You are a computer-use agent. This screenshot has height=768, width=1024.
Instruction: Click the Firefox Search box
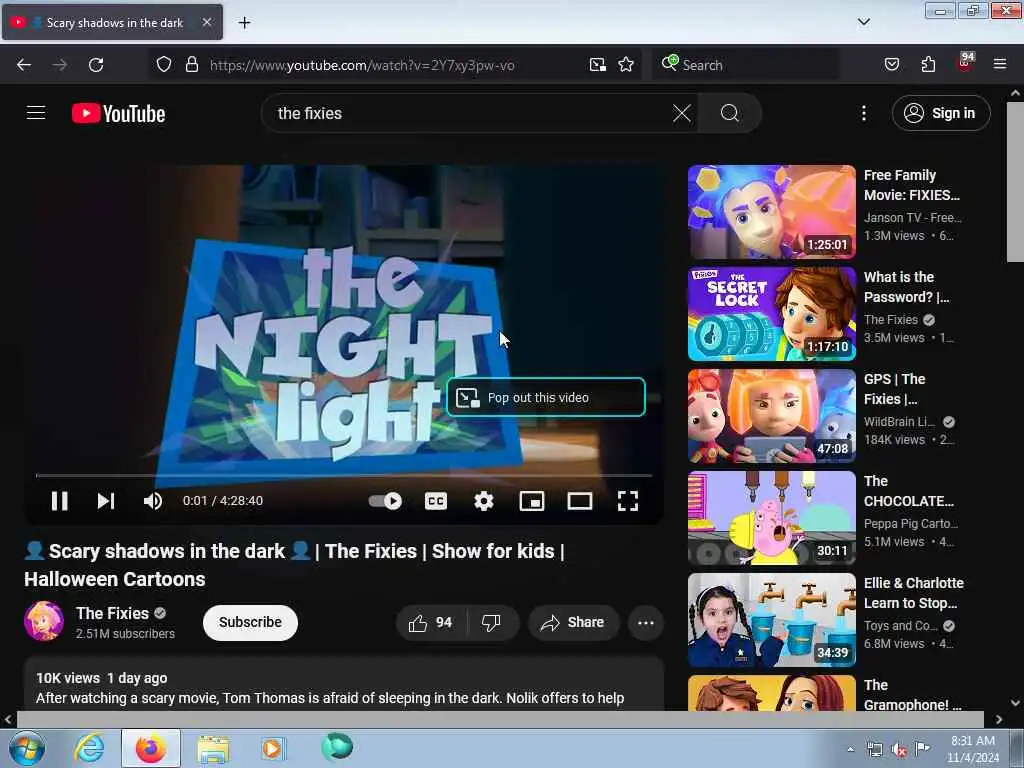[x=746, y=65]
